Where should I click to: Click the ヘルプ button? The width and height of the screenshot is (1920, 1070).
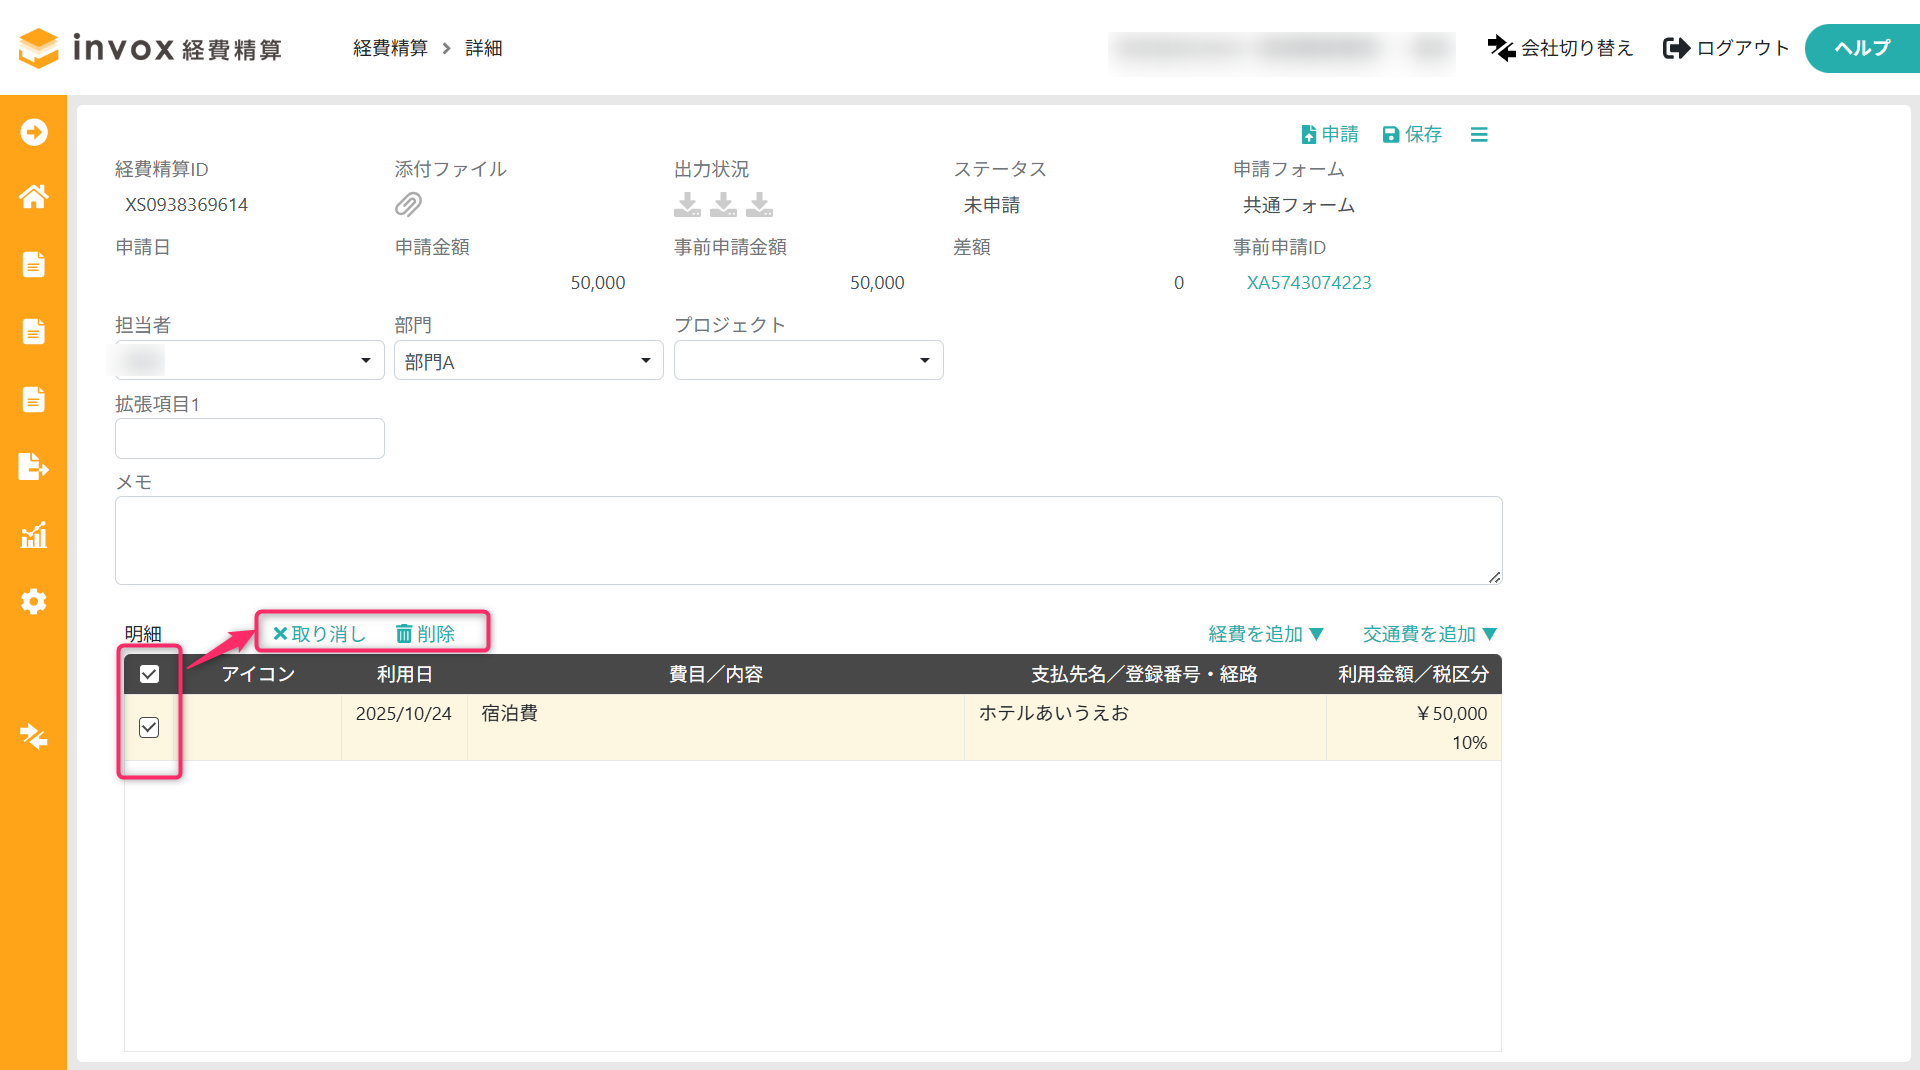pyautogui.click(x=1861, y=48)
